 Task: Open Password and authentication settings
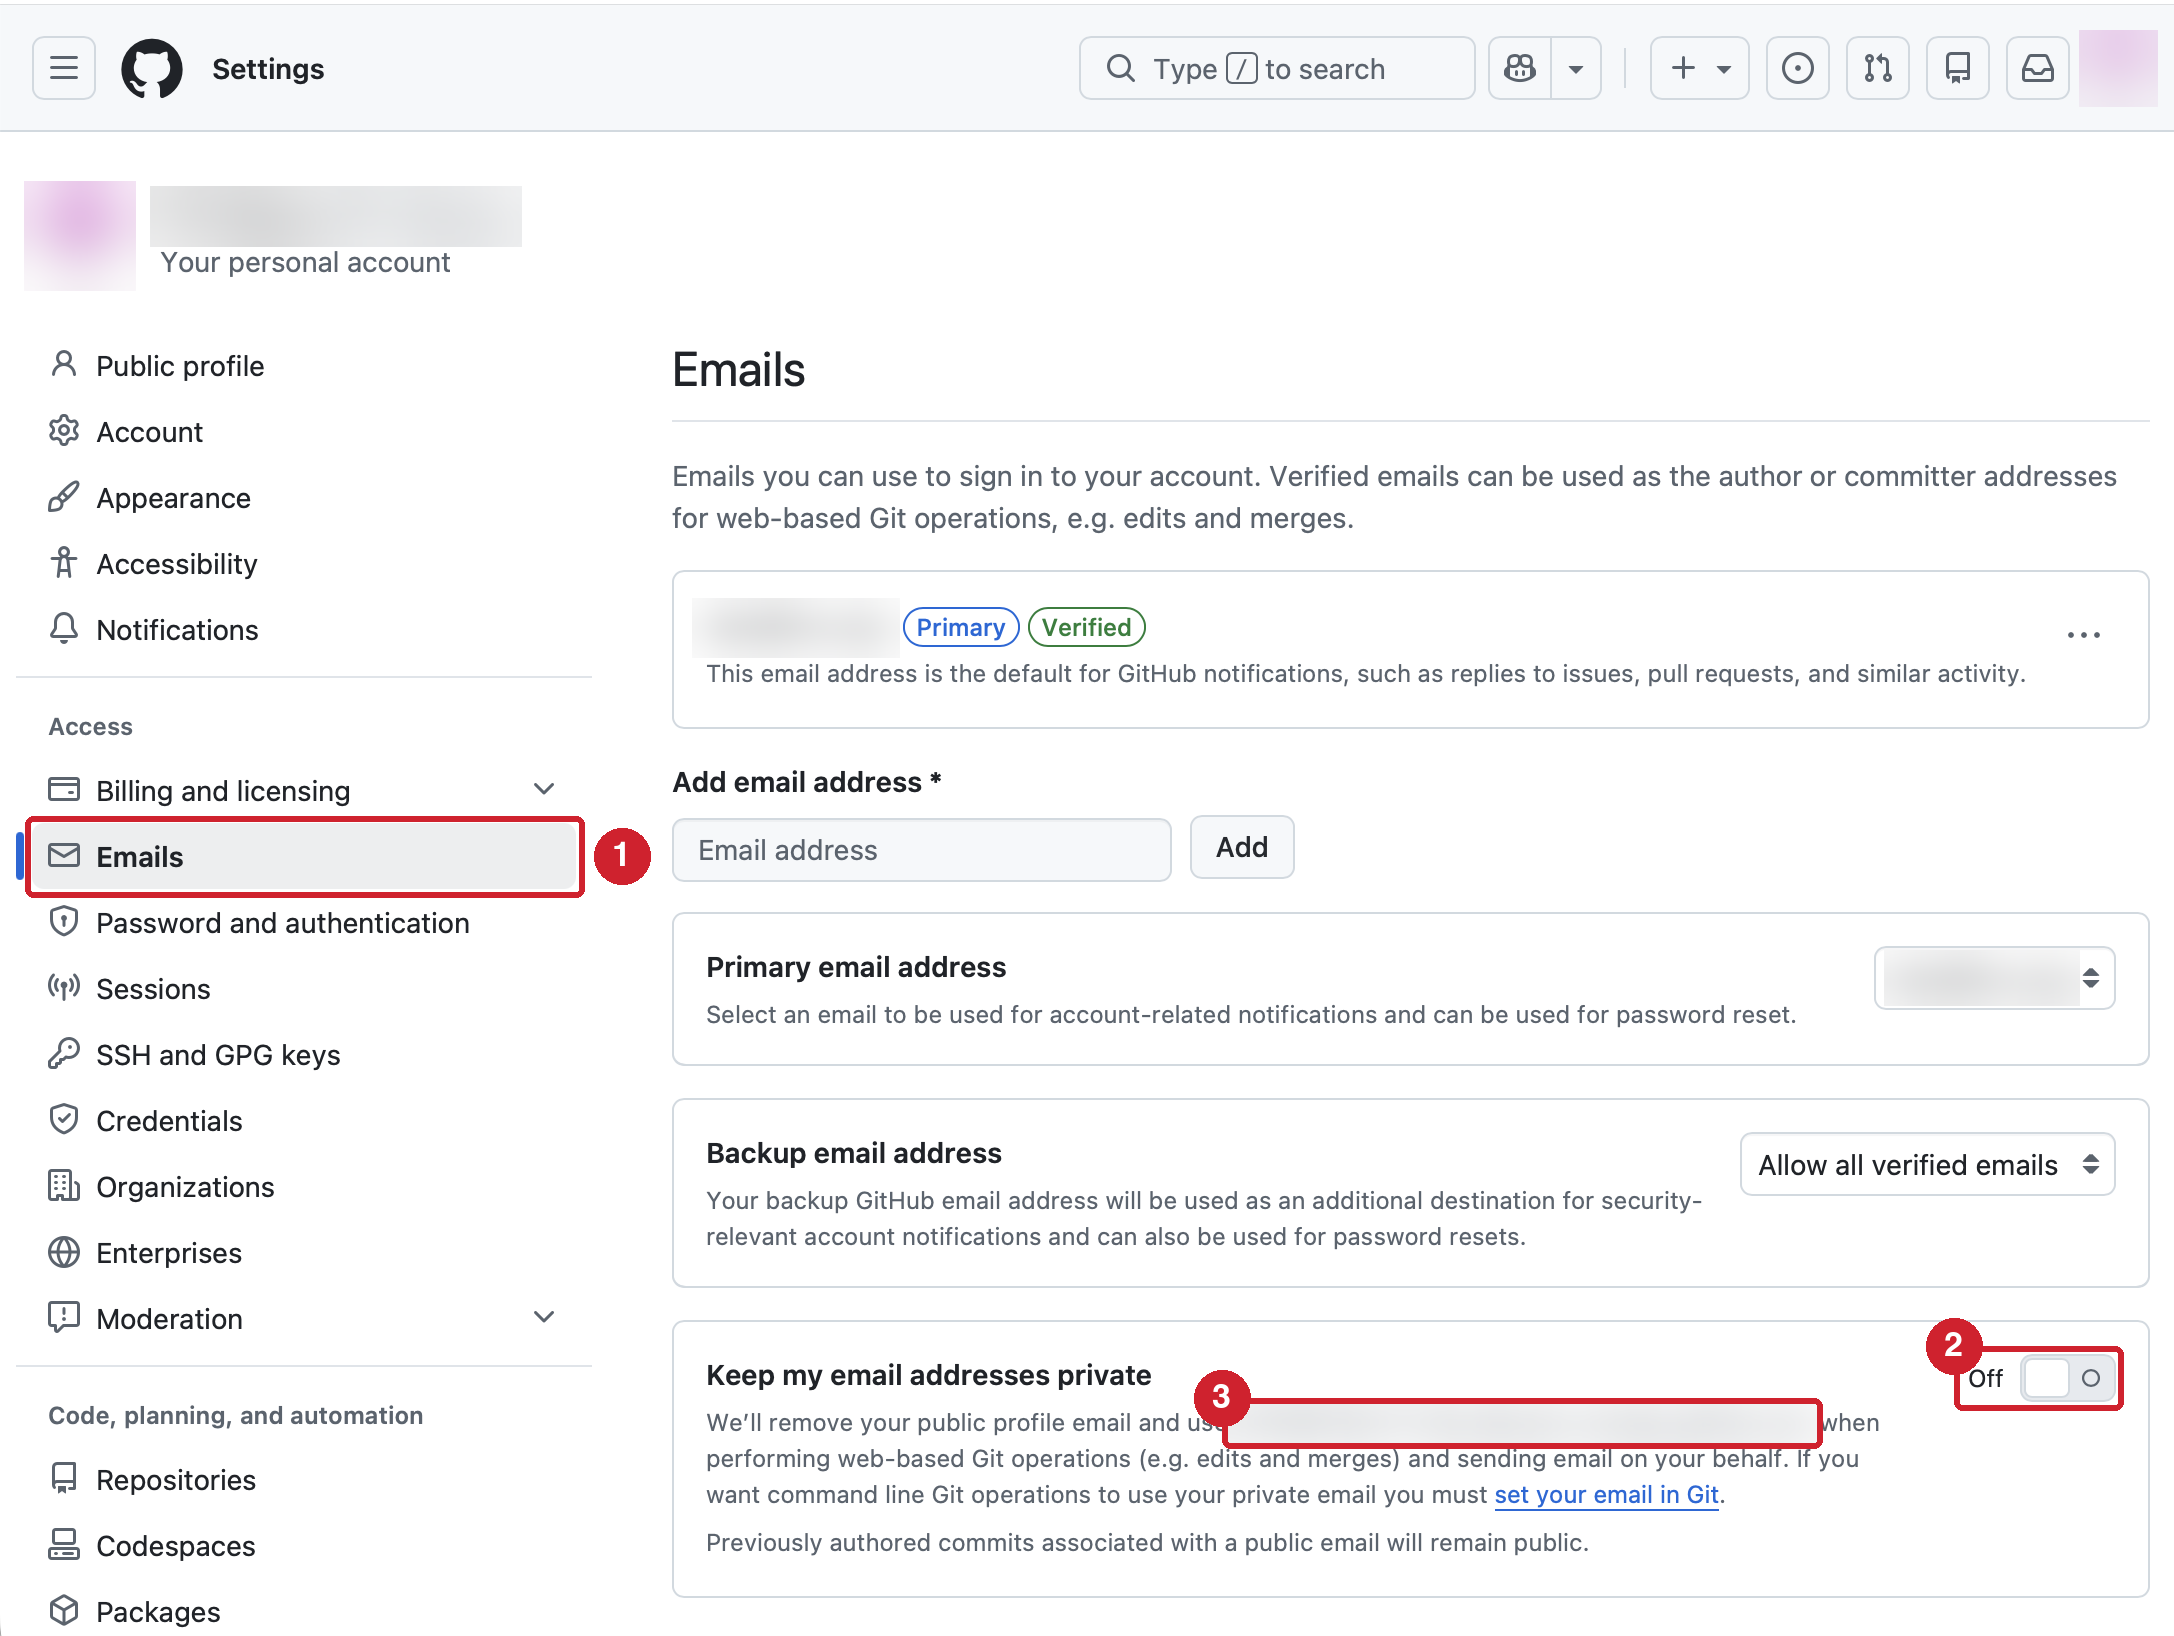tap(283, 923)
